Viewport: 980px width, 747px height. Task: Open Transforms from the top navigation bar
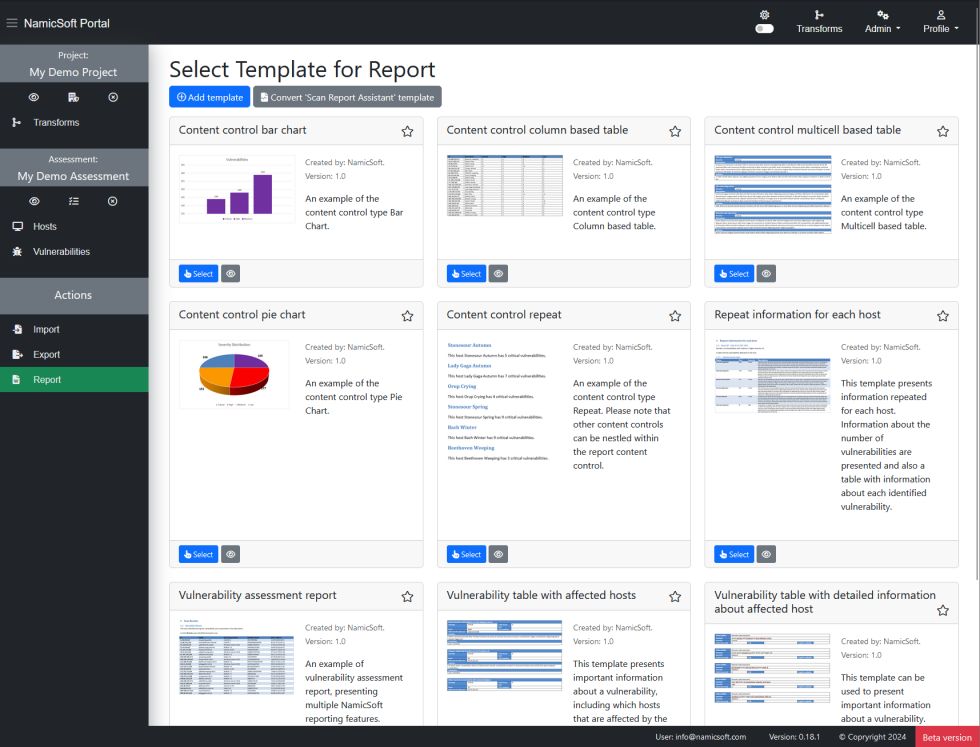(819, 22)
